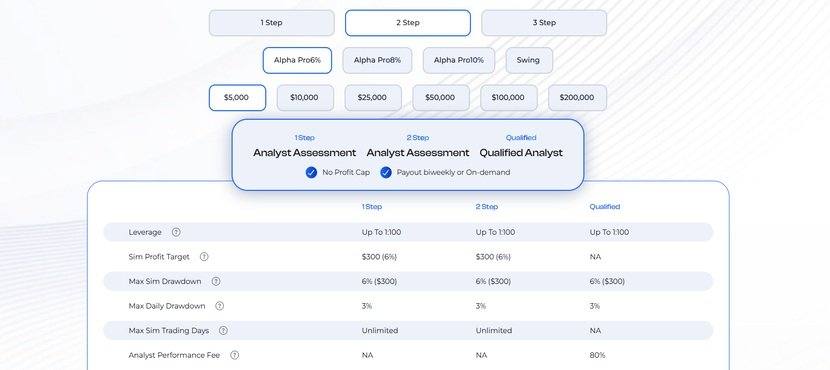This screenshot has width=830, height=370.
Task: Click the 2 Step $300 (6%) profit target
Action: (x=493, y=257)
